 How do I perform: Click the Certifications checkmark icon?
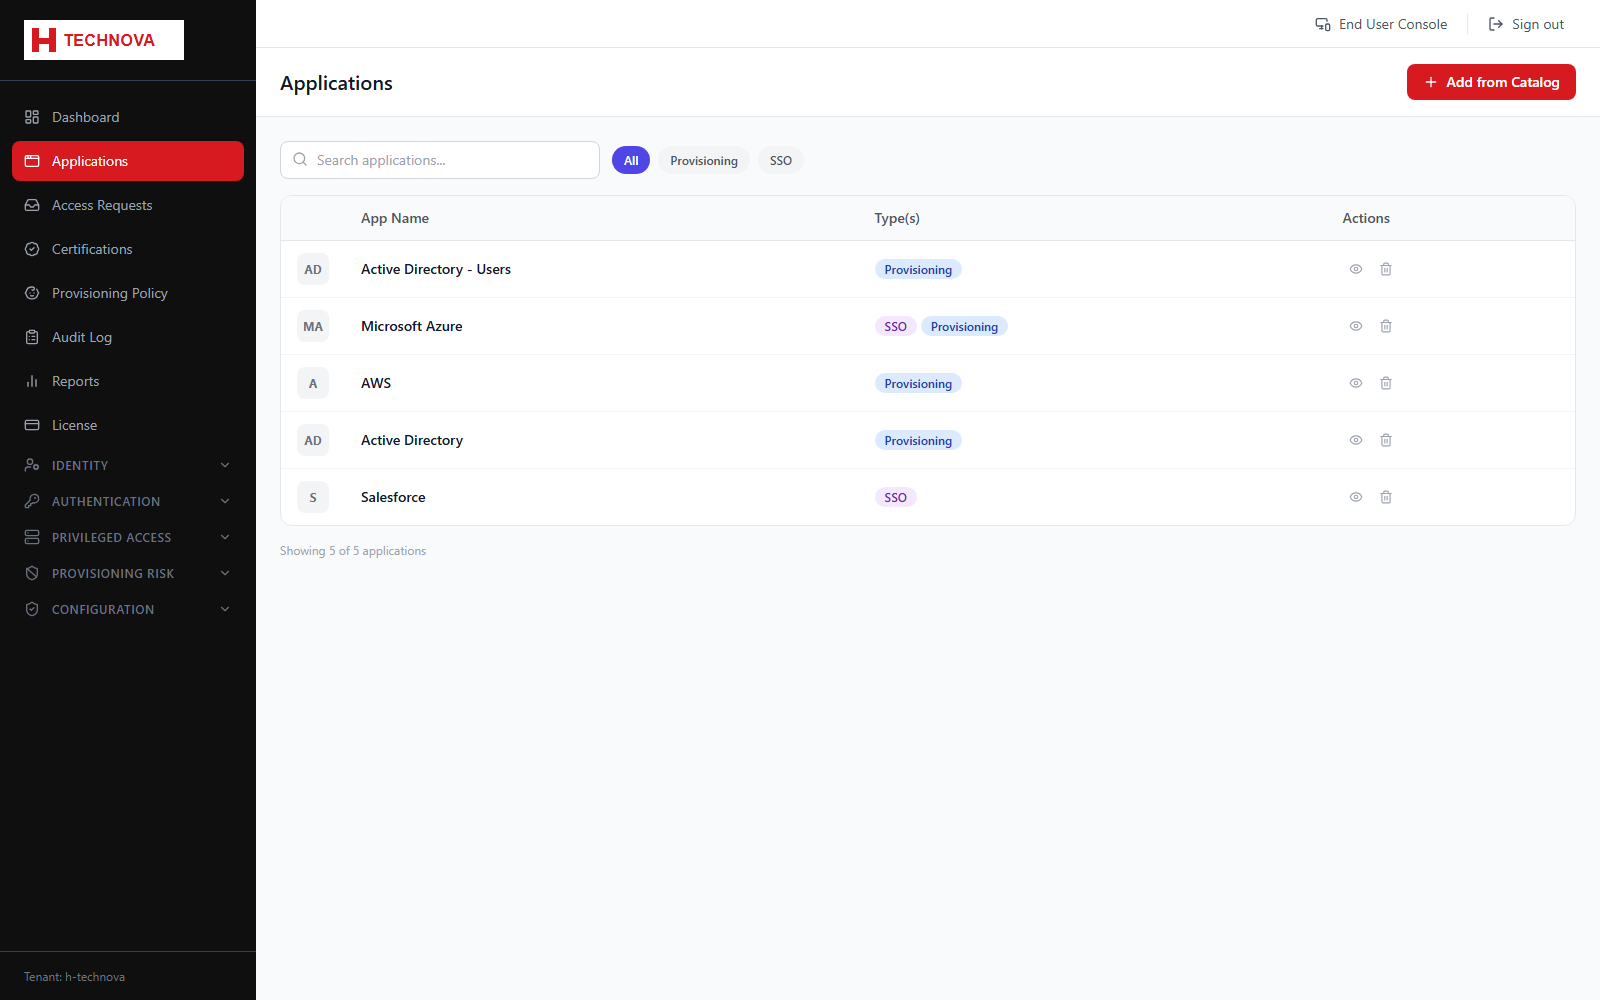tap(32, 249)
